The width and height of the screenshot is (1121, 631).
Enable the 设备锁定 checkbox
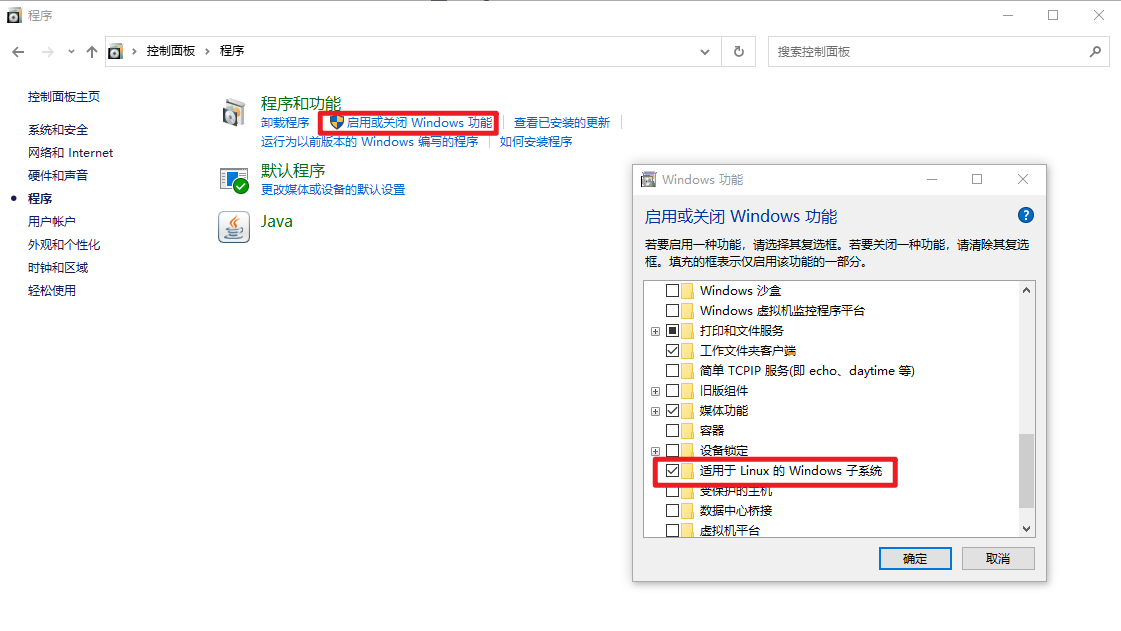tap(672, 451)
